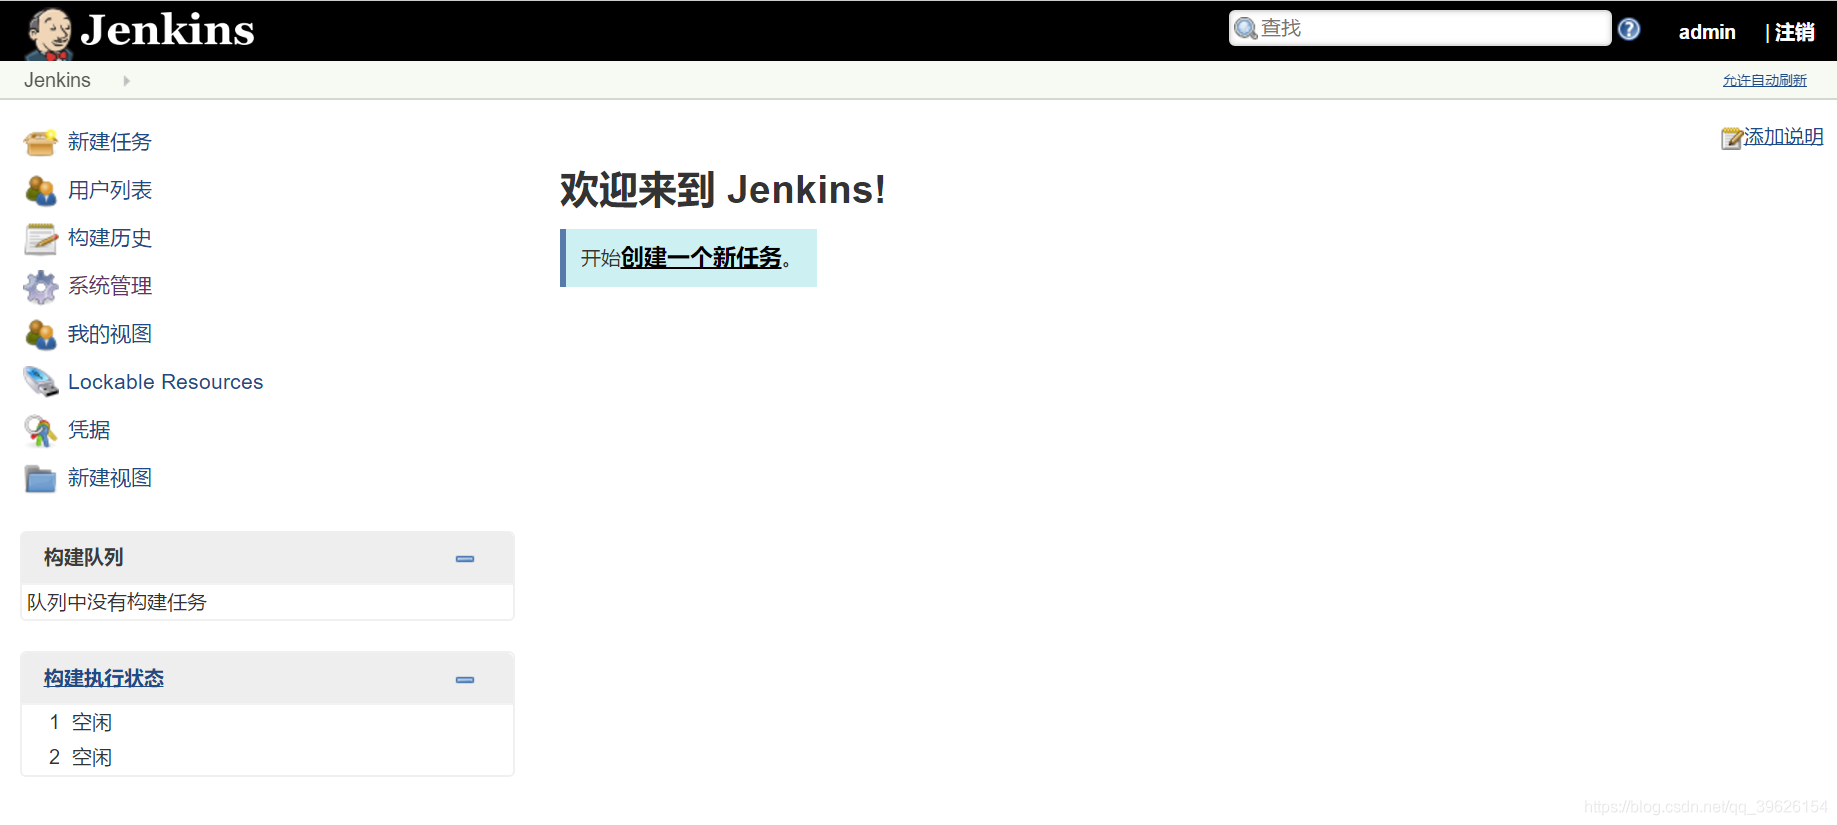Click the search help question-mark icon
The image size is (1837, 825).
point(1629,29)
